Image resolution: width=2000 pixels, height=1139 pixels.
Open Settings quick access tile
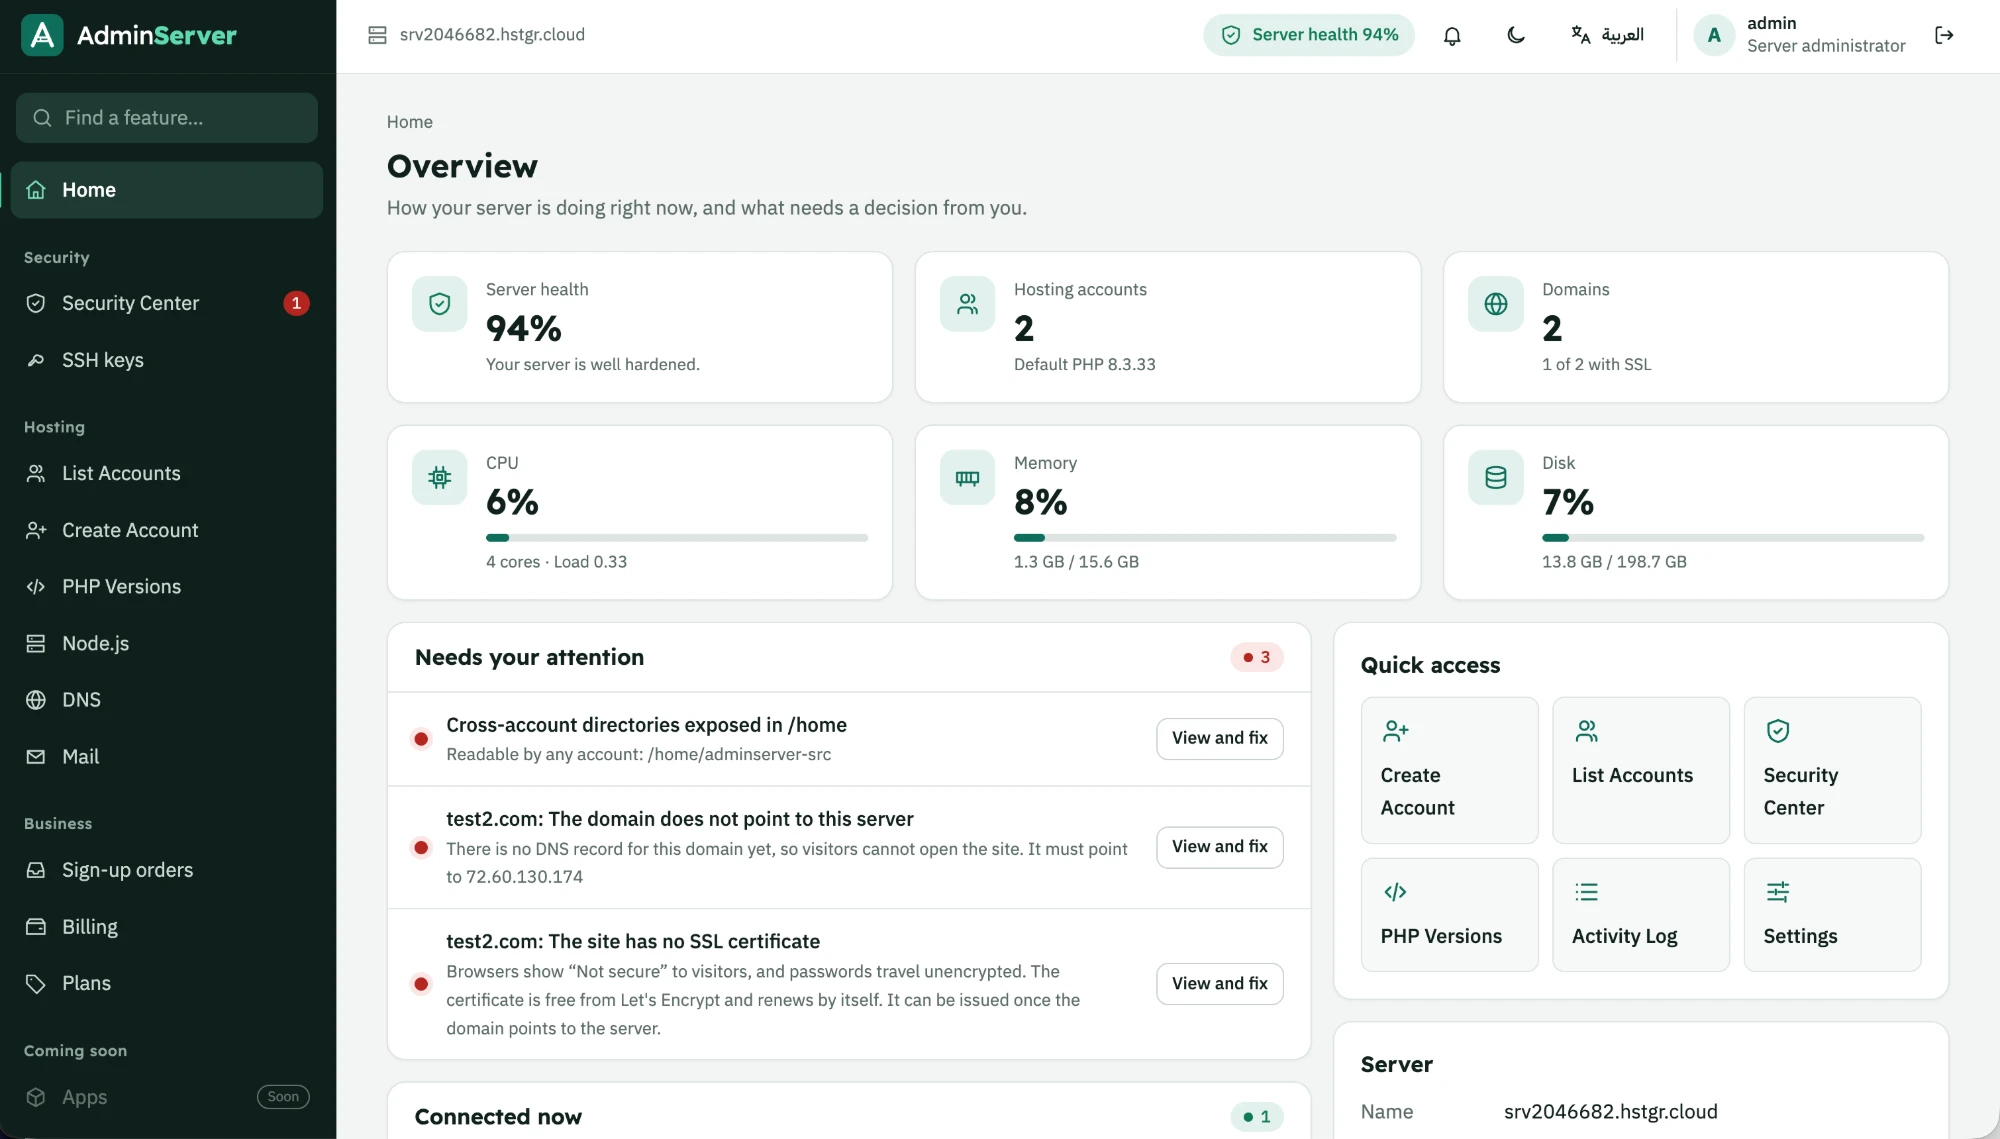1832,915
